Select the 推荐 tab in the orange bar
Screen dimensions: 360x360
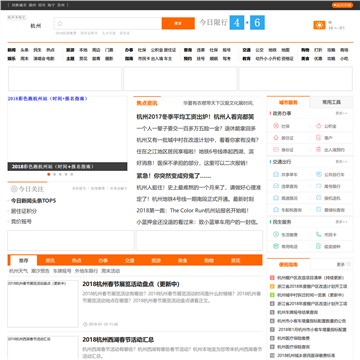click(x=24, y=261)
